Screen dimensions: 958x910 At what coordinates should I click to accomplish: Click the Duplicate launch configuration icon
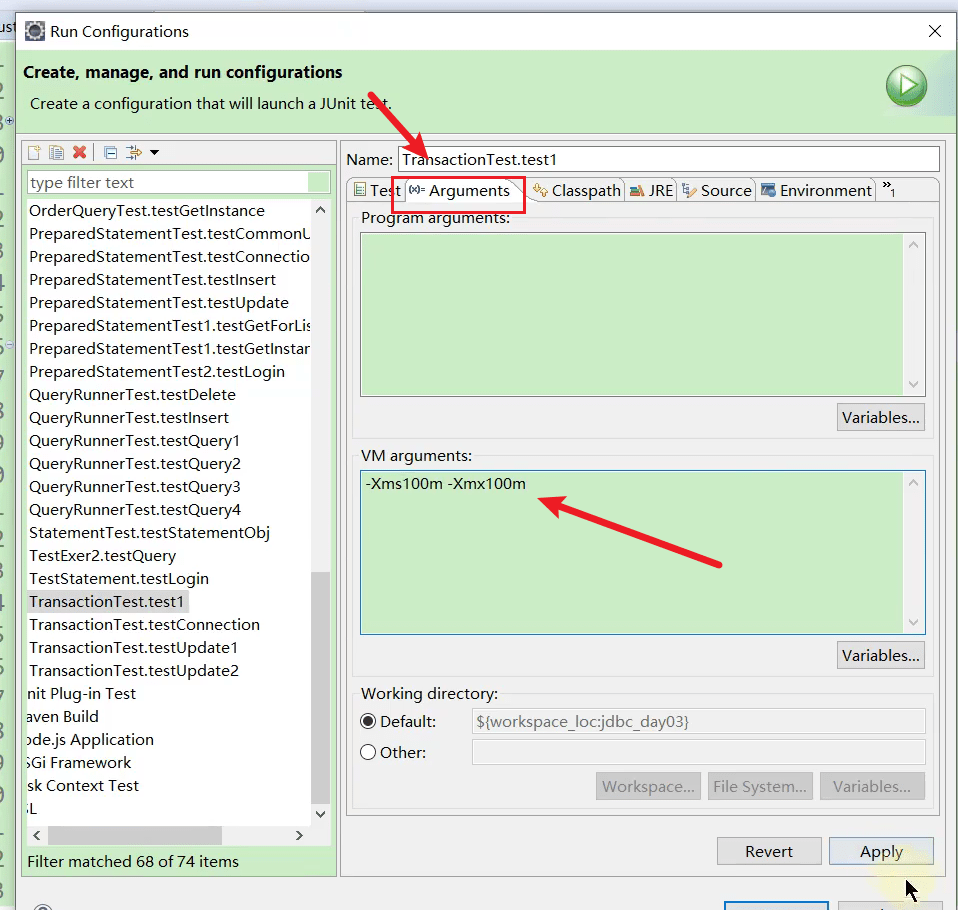click(x=57, y=153)
